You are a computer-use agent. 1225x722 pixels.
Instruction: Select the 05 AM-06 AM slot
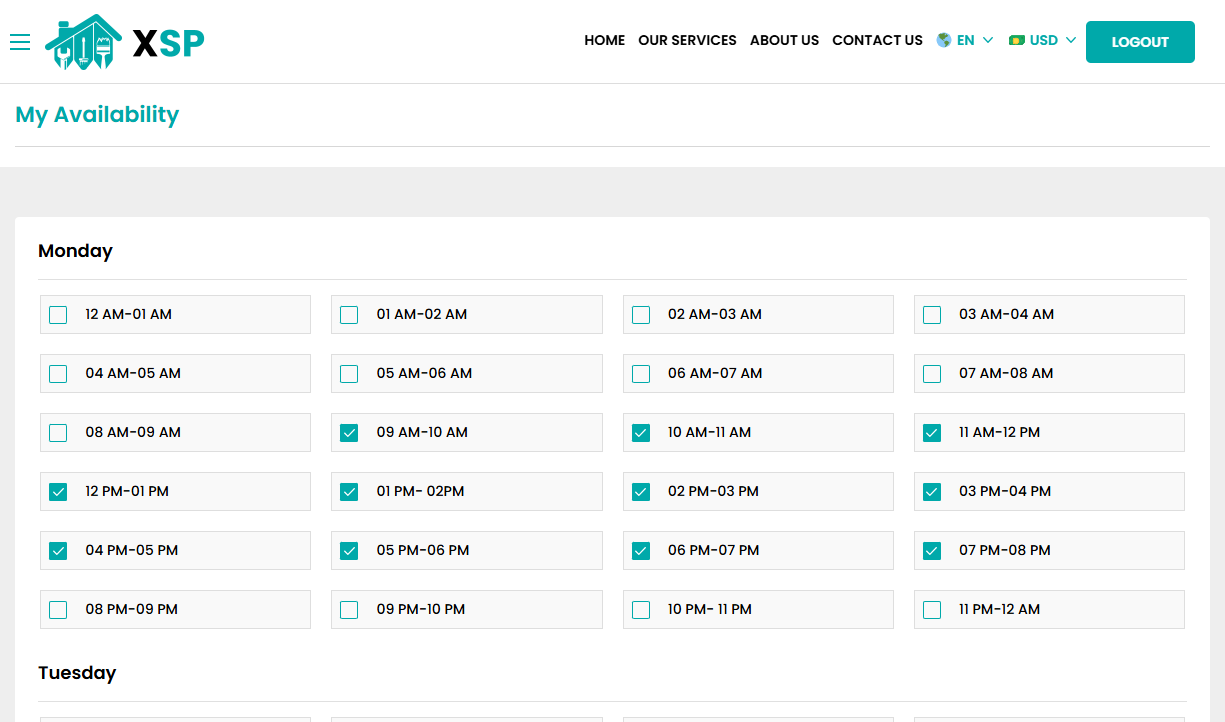click(349, 373)
